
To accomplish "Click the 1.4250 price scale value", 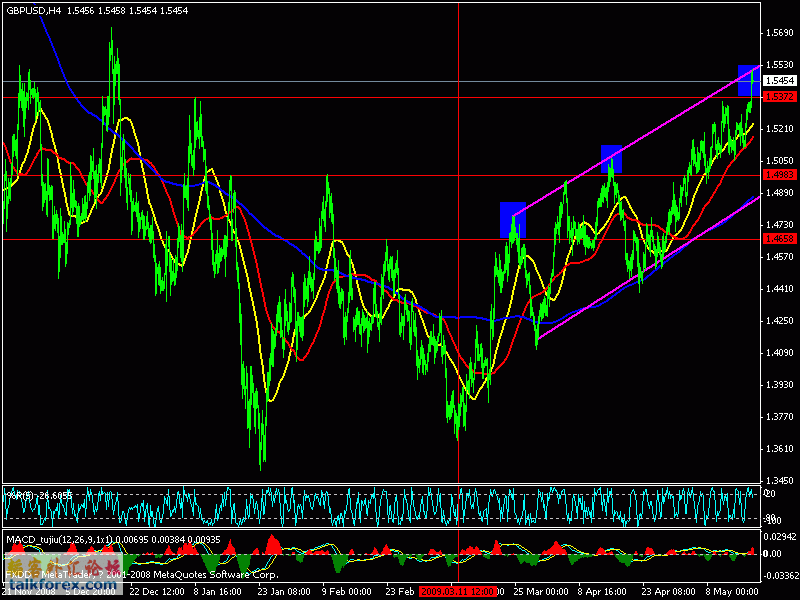I will click(780, 321).
